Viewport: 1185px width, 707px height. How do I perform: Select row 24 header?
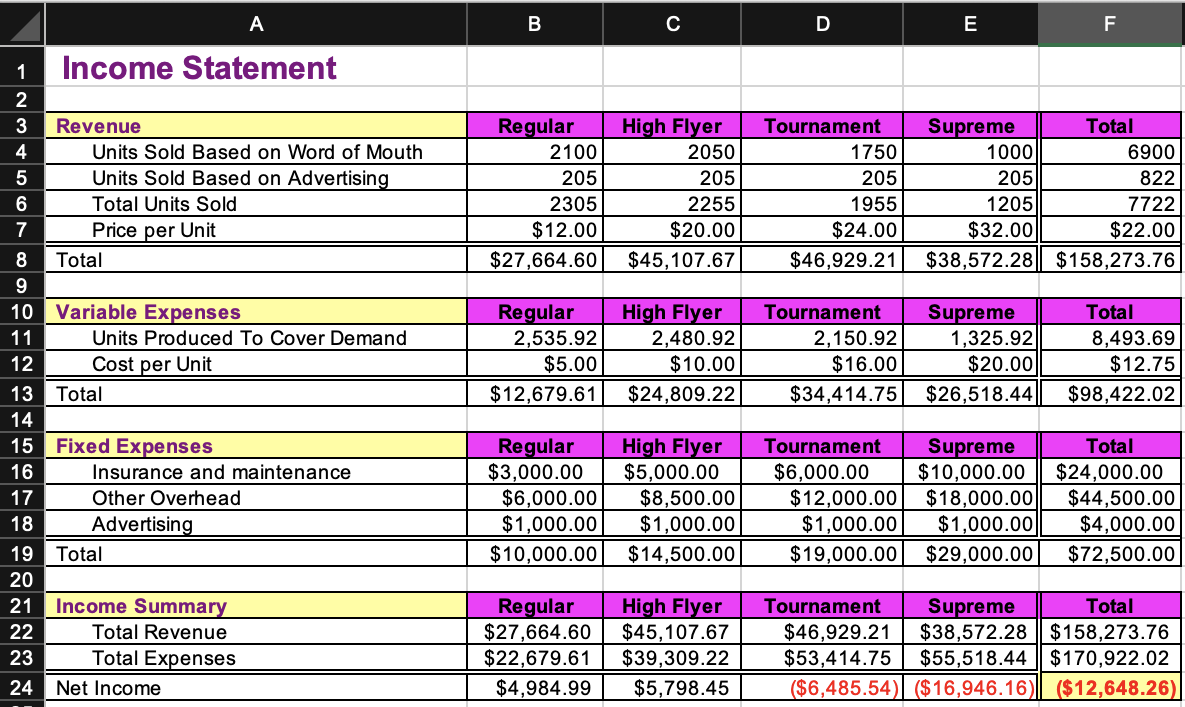click(22, 688)
